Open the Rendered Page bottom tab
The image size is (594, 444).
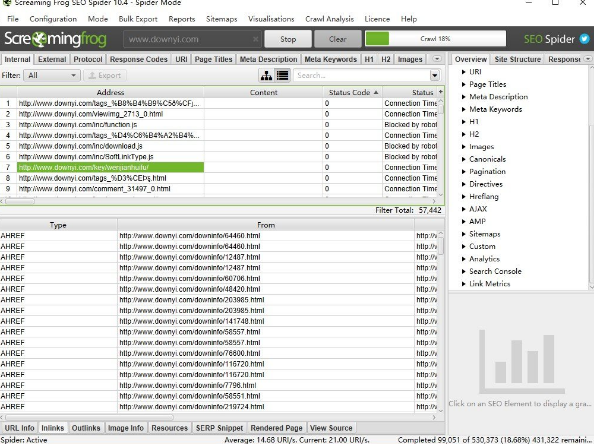[277, 428]
